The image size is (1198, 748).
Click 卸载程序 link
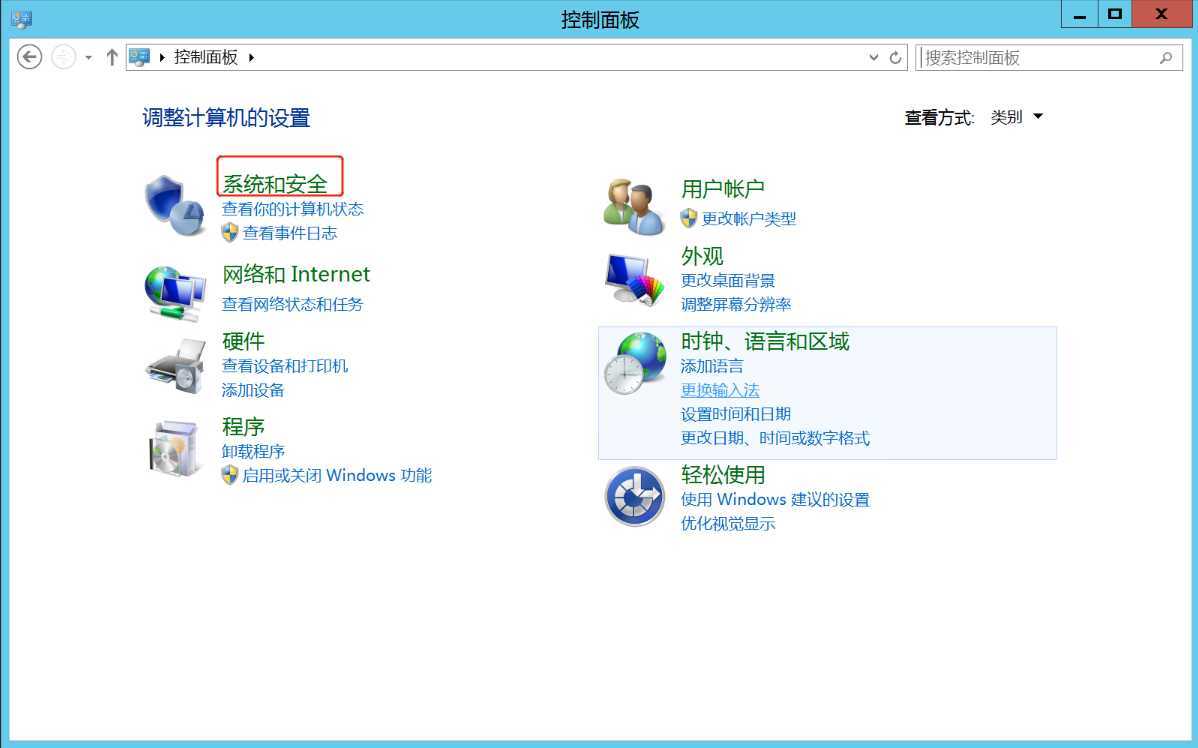point(253,452)
